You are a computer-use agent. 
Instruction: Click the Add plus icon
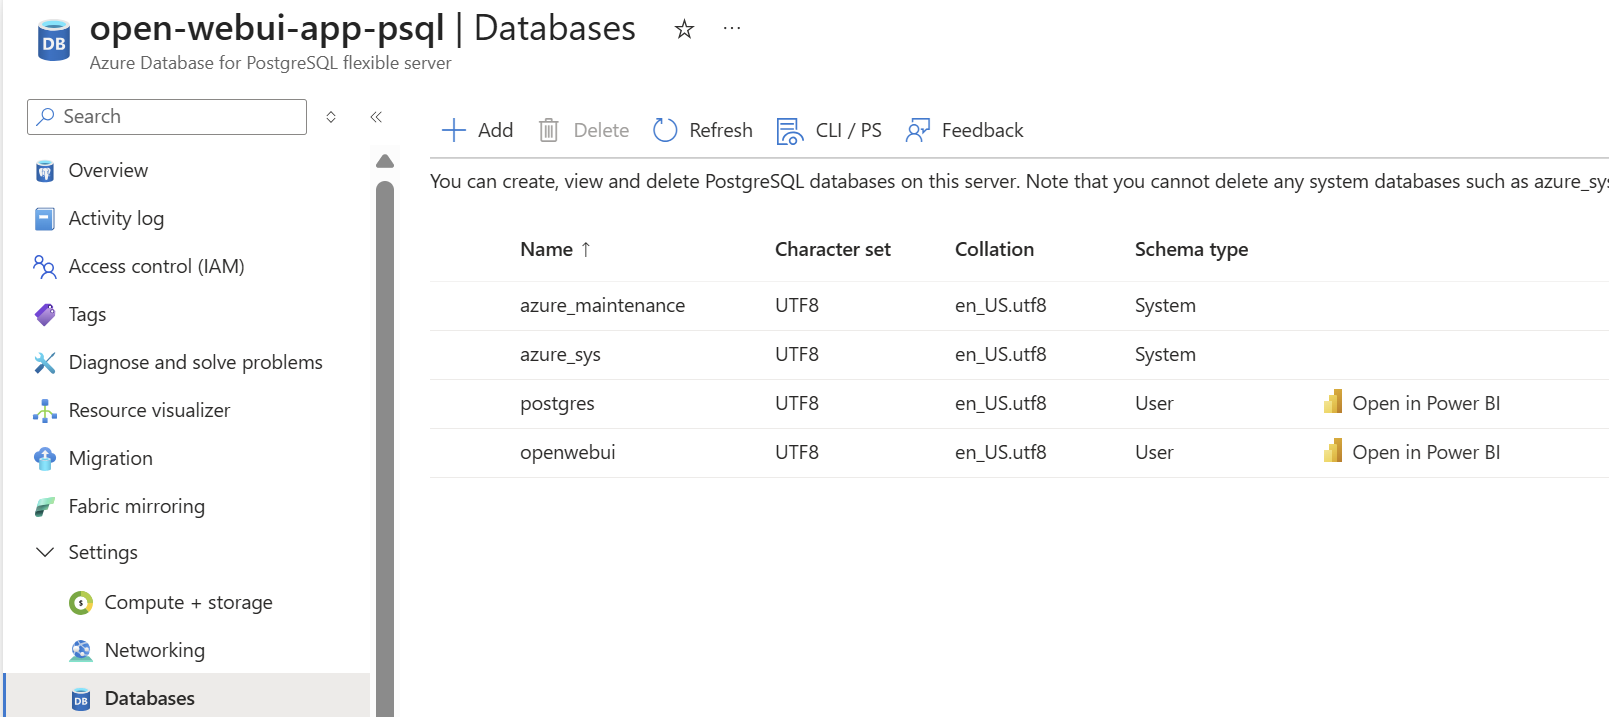click(x=454, y=130)
